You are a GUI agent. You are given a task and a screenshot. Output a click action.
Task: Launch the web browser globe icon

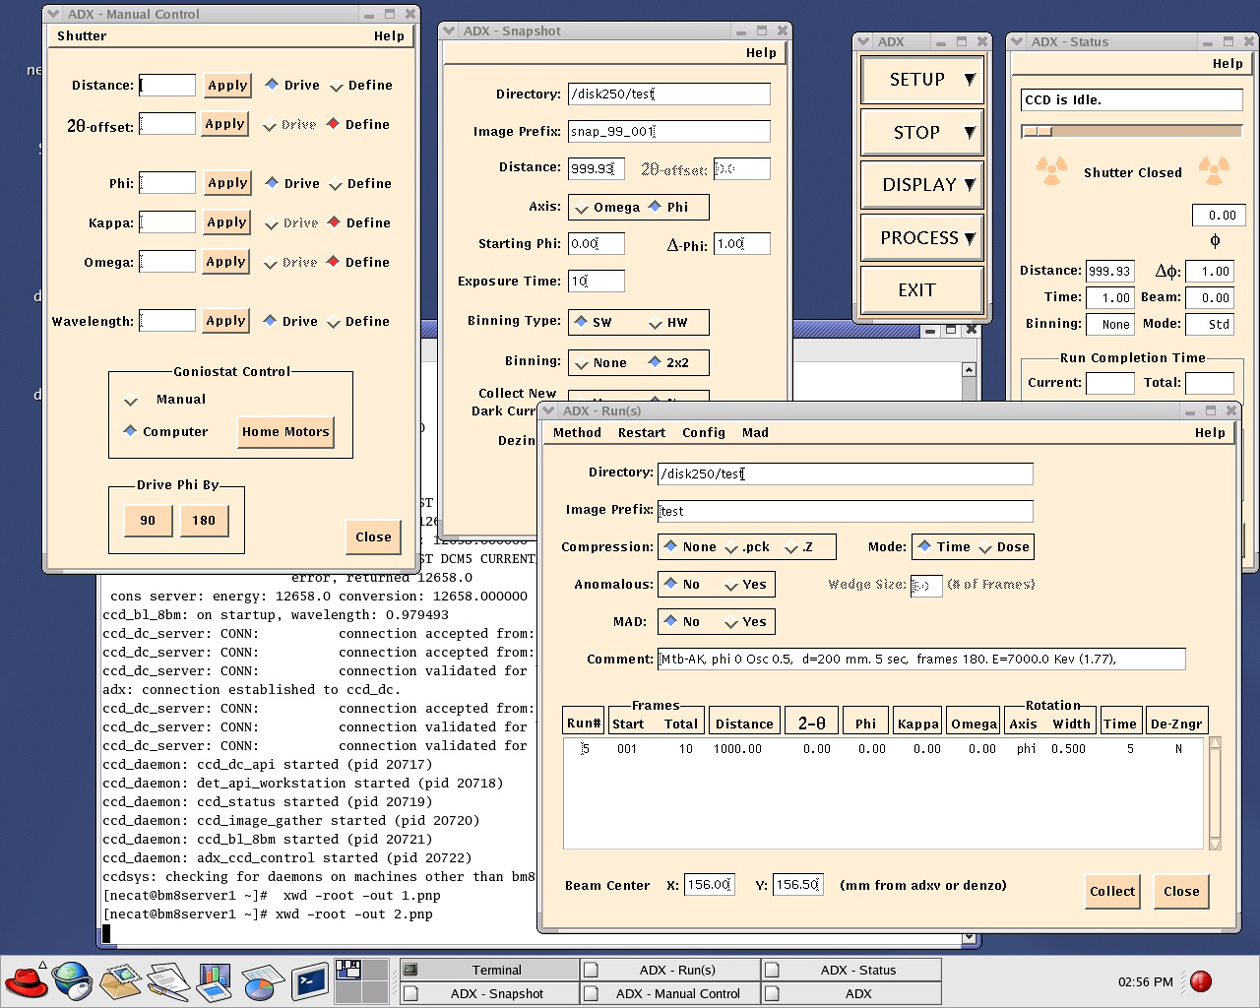(x=72, y=981)
